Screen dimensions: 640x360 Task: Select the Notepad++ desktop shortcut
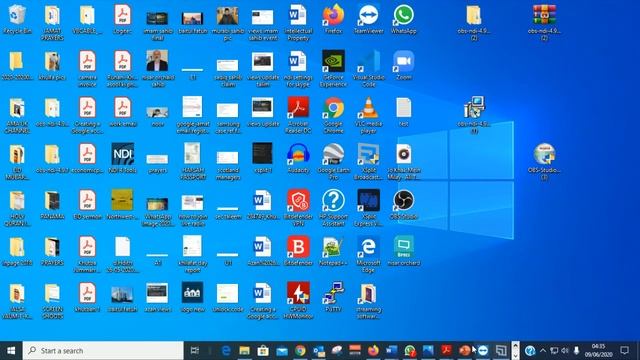[x=333, y=251]
